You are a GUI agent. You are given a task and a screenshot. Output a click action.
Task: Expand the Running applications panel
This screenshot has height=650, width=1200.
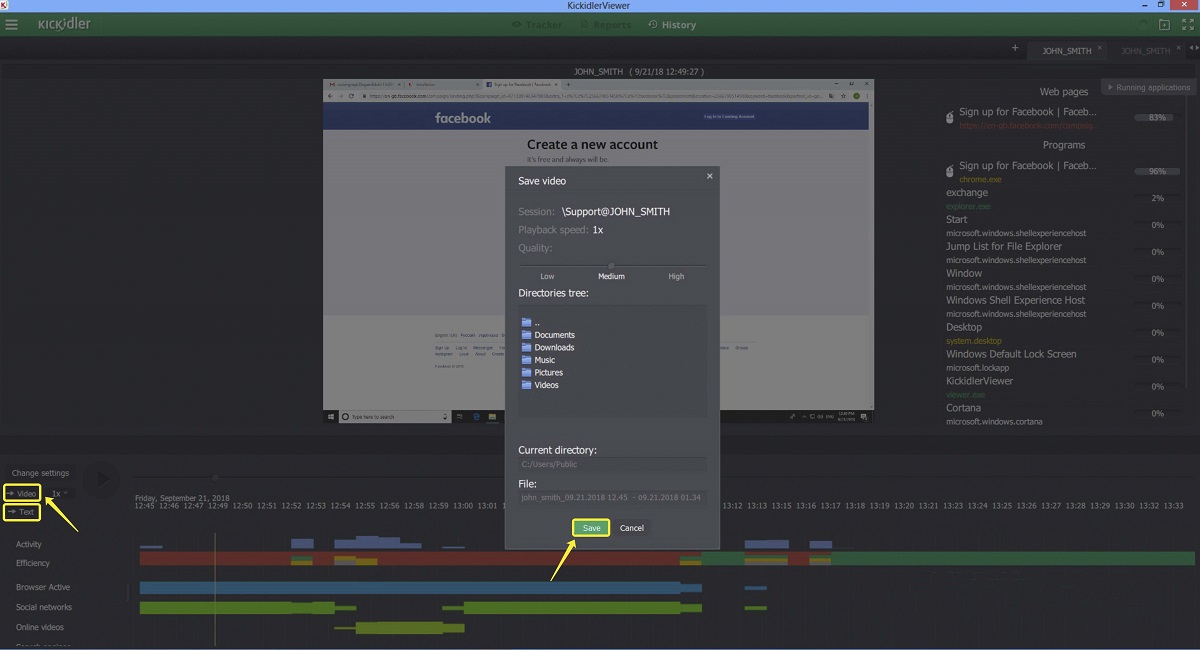click(1148, 87)
